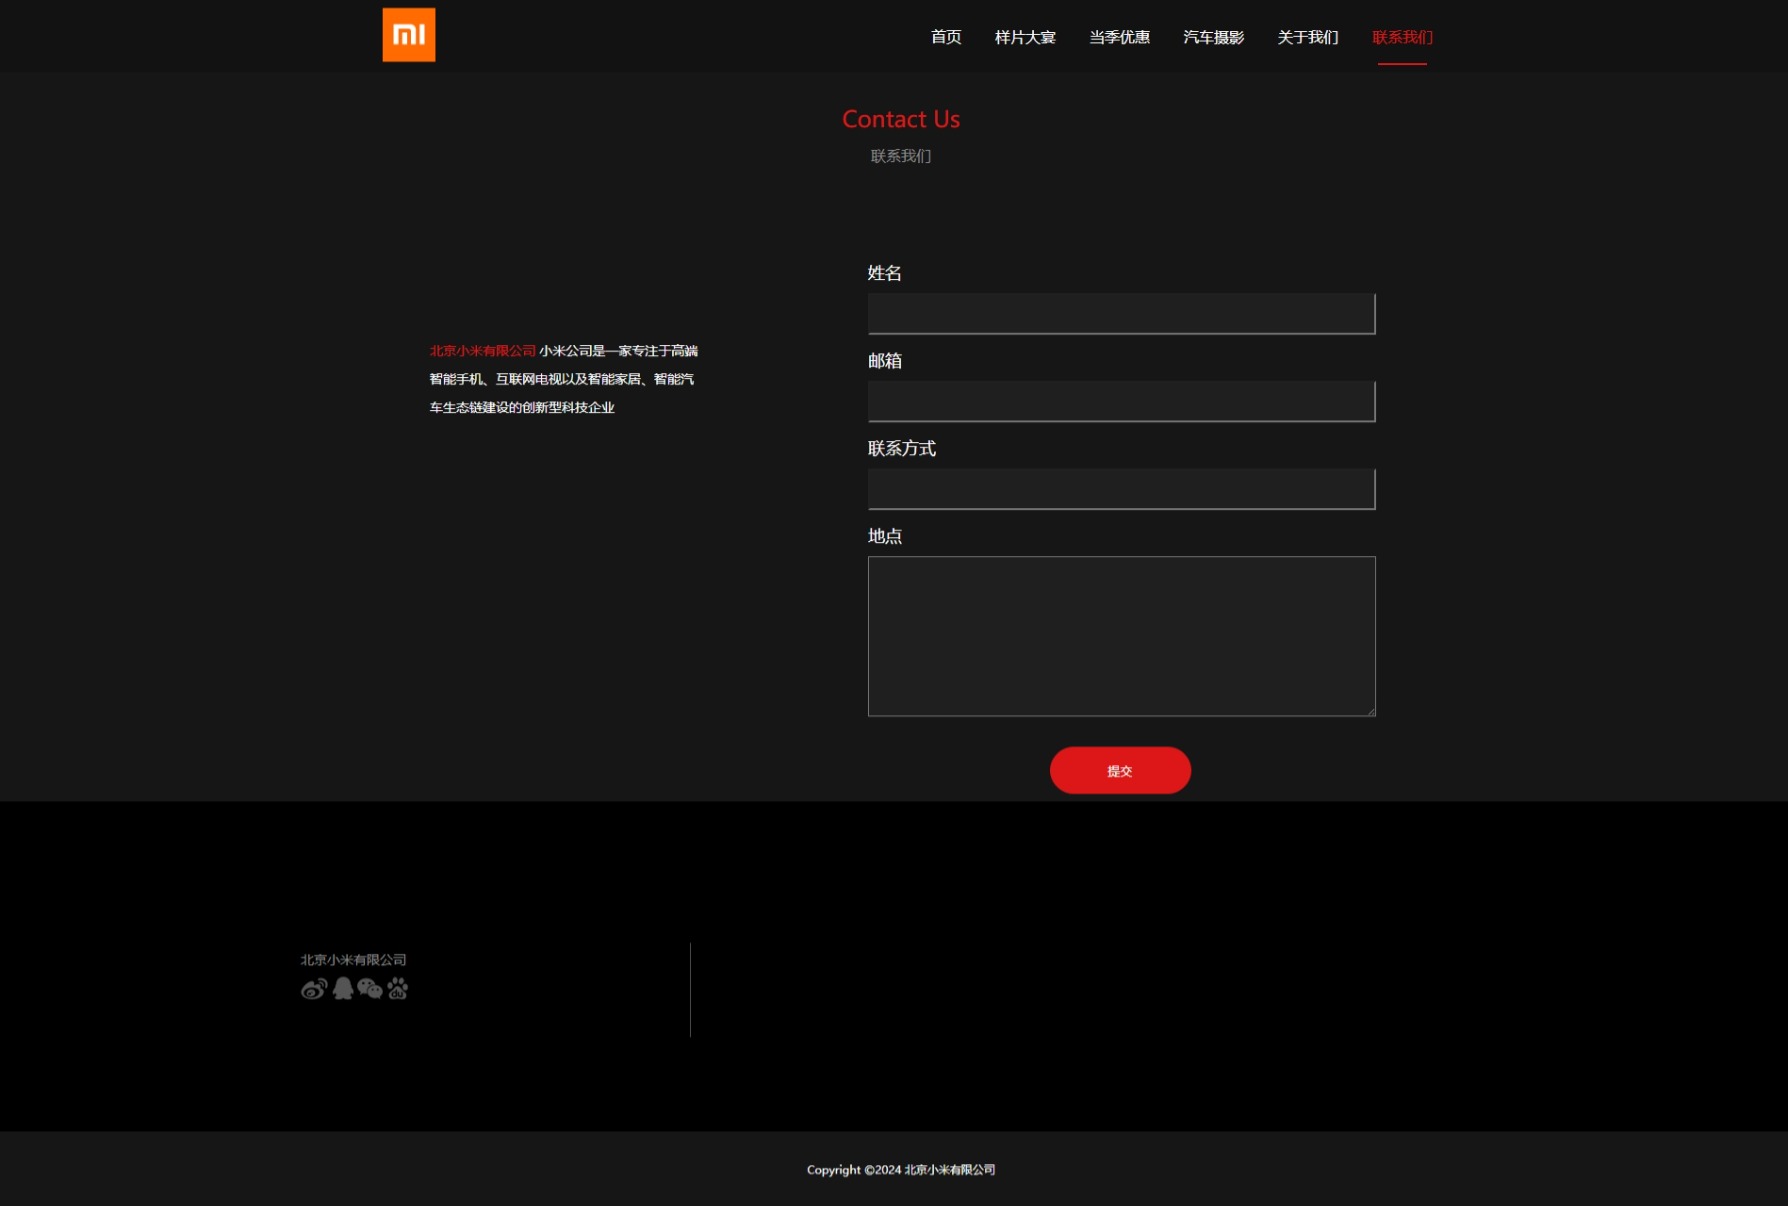Grab the 地点 textarea resize handle
This screenshot has width=1788, height=1206.
(1370, 711)
